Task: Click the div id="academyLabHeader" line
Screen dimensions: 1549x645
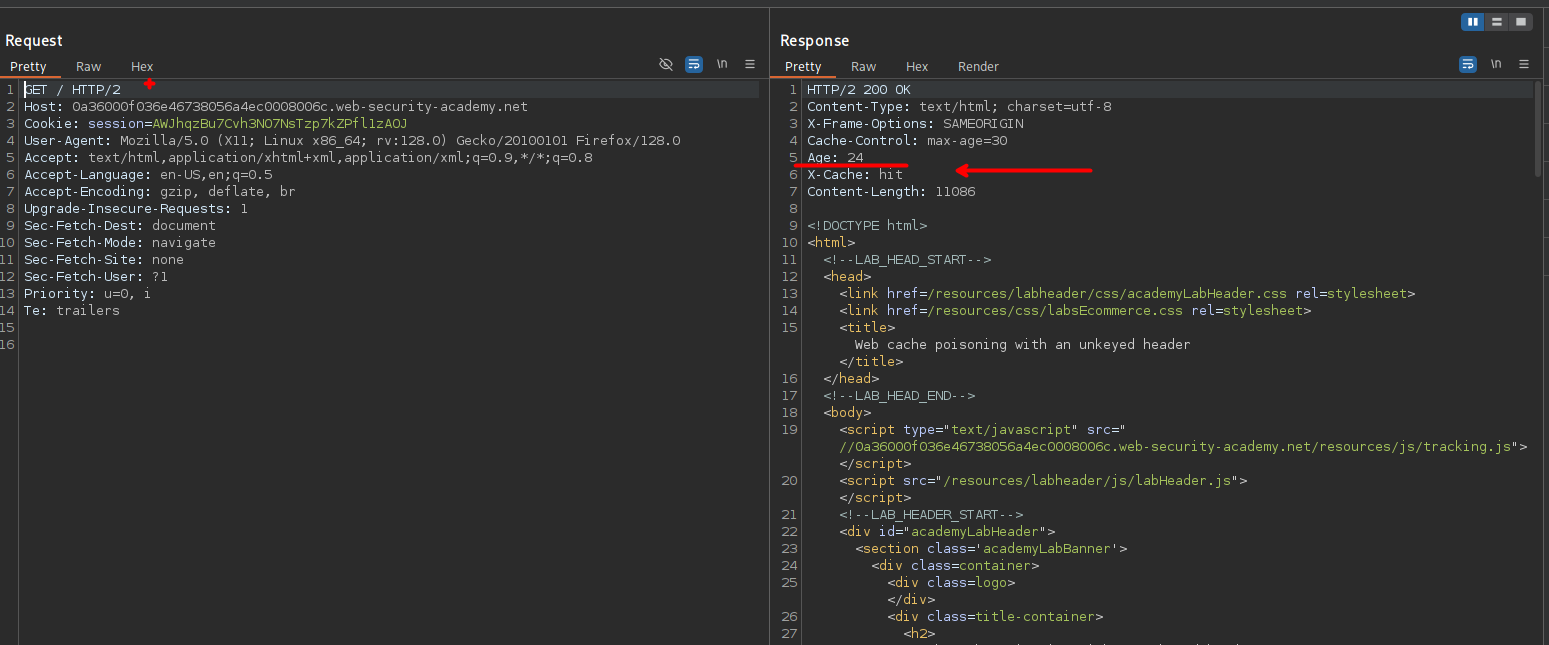Action: point(947,532)
